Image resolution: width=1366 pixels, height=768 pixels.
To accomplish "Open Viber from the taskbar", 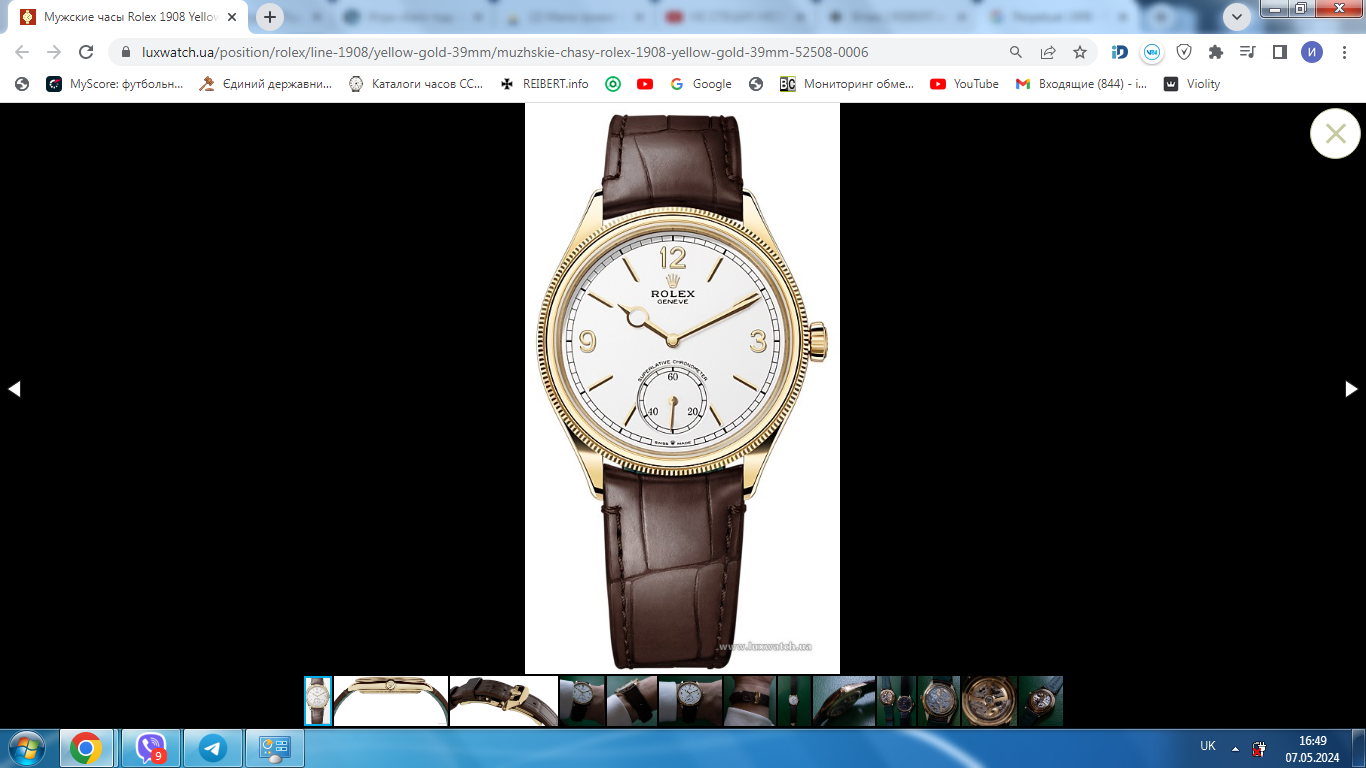I will click(150, 748).
